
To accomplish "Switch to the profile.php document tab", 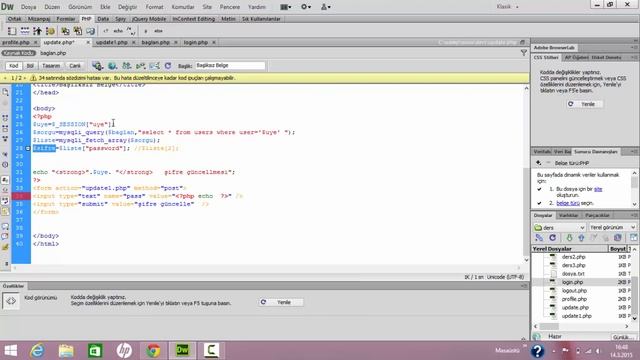I will pos(16,42).
